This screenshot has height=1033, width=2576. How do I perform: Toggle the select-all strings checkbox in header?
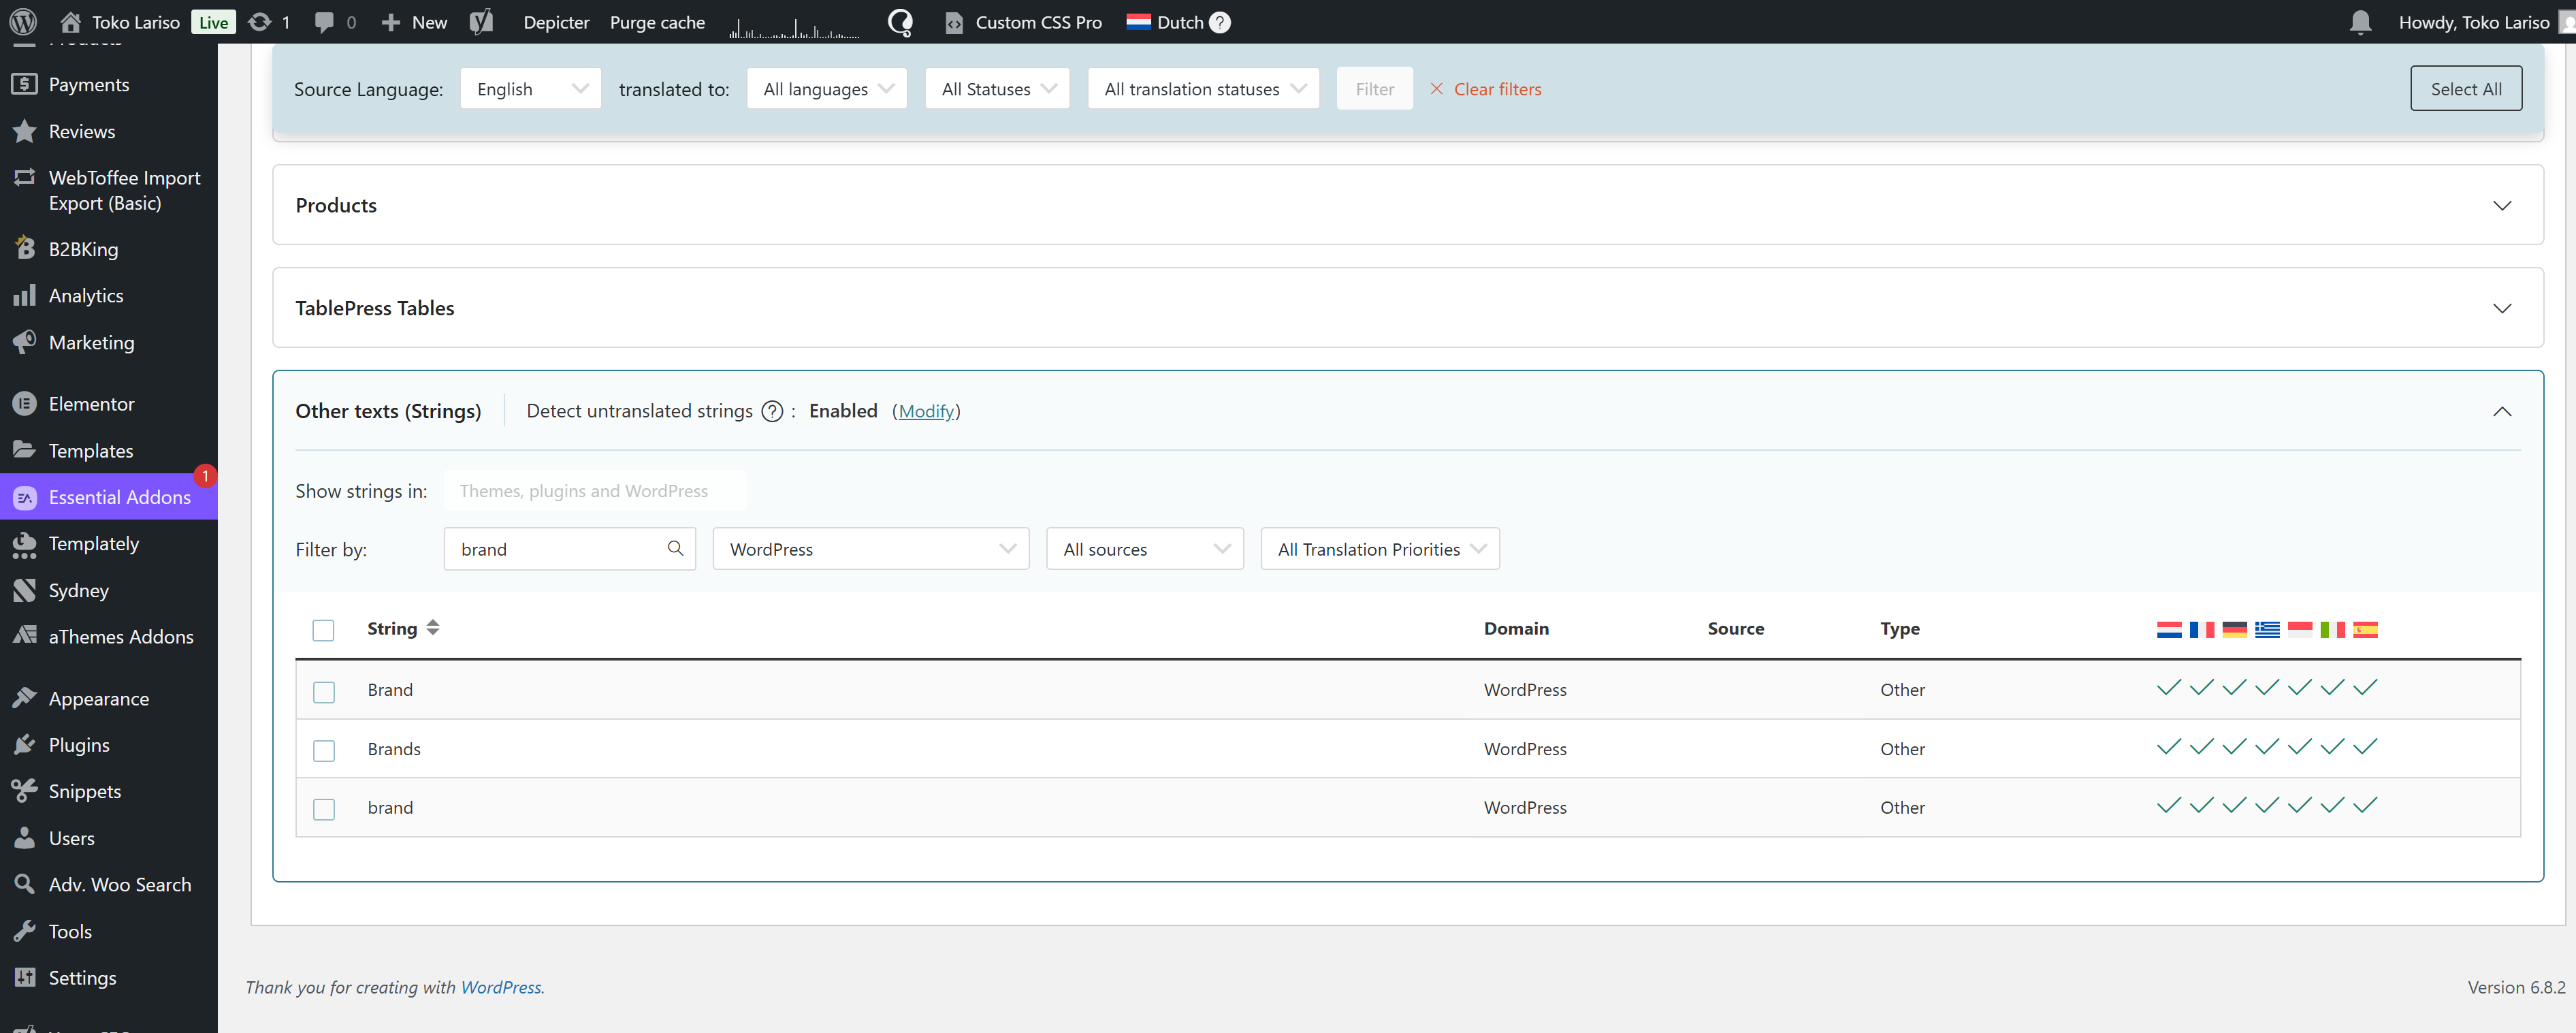pos(323,630)
